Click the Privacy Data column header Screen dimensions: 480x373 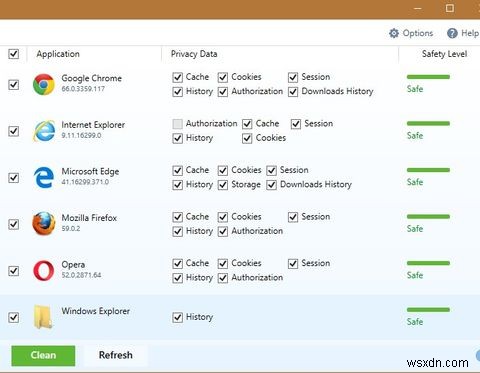coord(194,54)
